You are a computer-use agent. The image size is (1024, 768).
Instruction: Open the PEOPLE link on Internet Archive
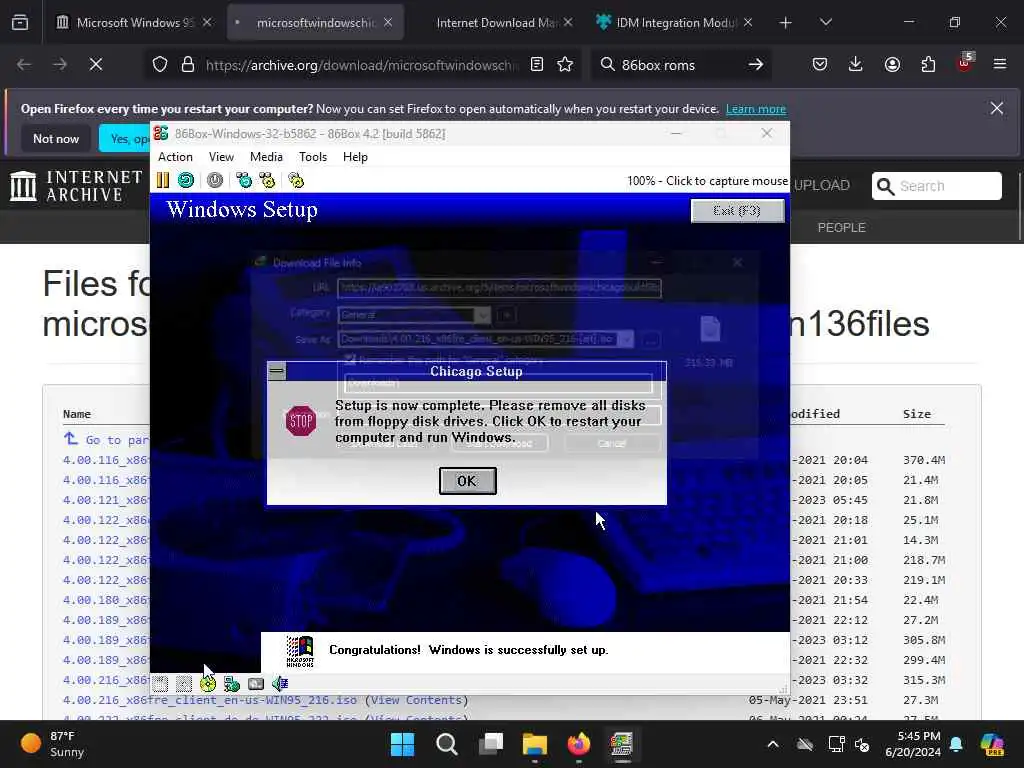(x=841, y=227)
